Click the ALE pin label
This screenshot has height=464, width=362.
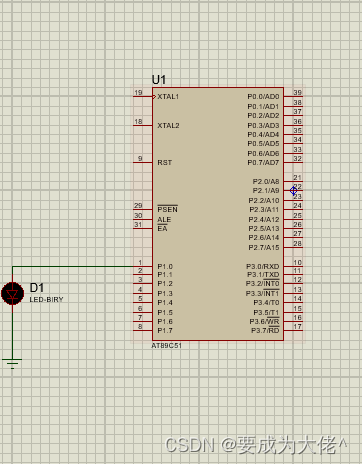[x=164, y=219]
